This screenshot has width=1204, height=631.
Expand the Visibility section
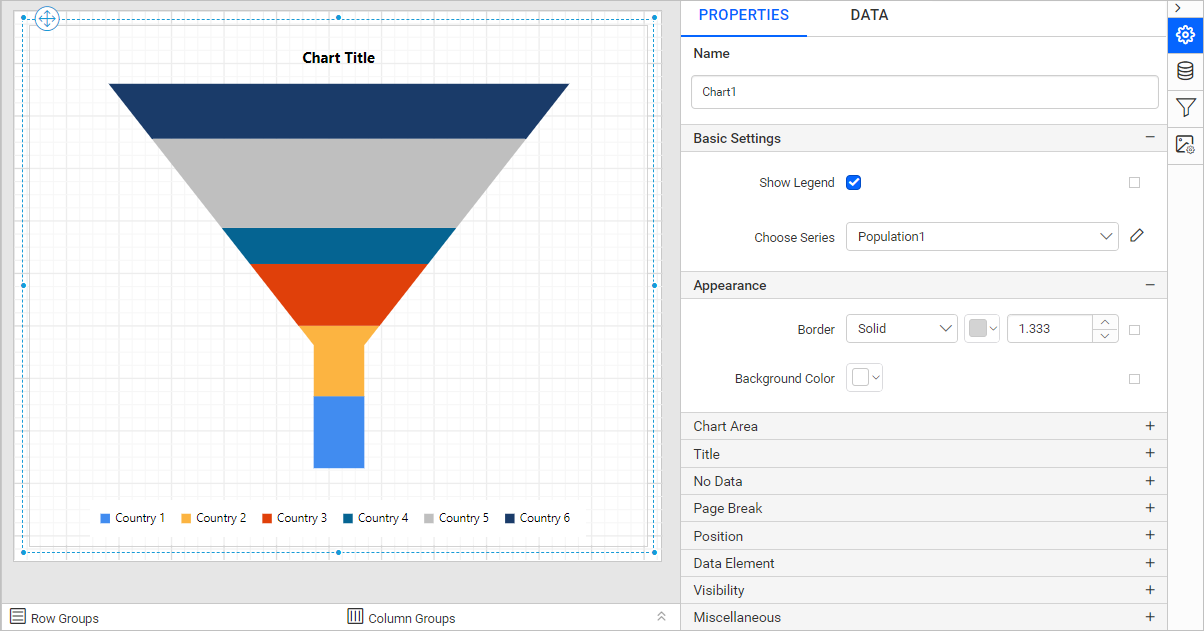pos(1150,590)
